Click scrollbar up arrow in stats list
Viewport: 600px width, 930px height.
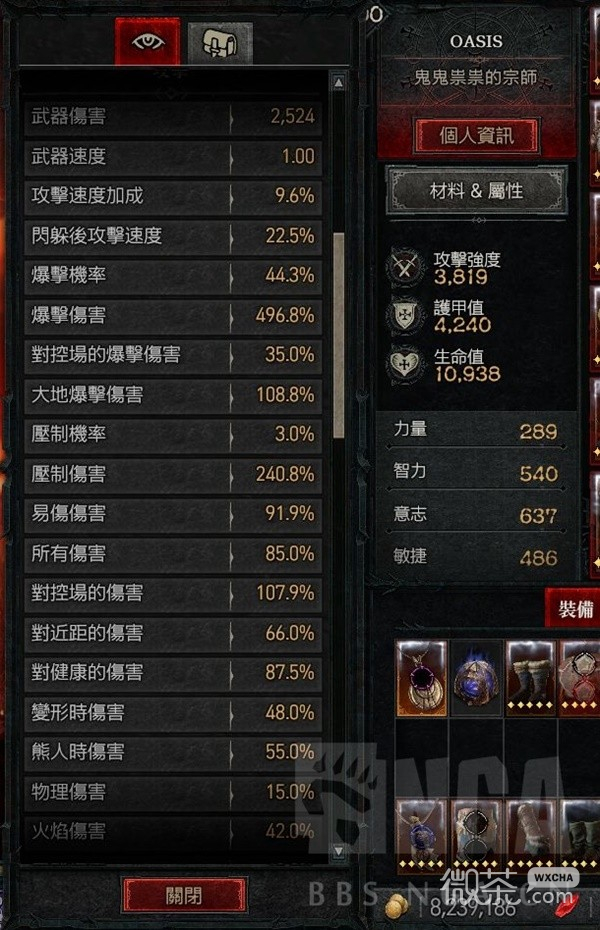[339, 82]
